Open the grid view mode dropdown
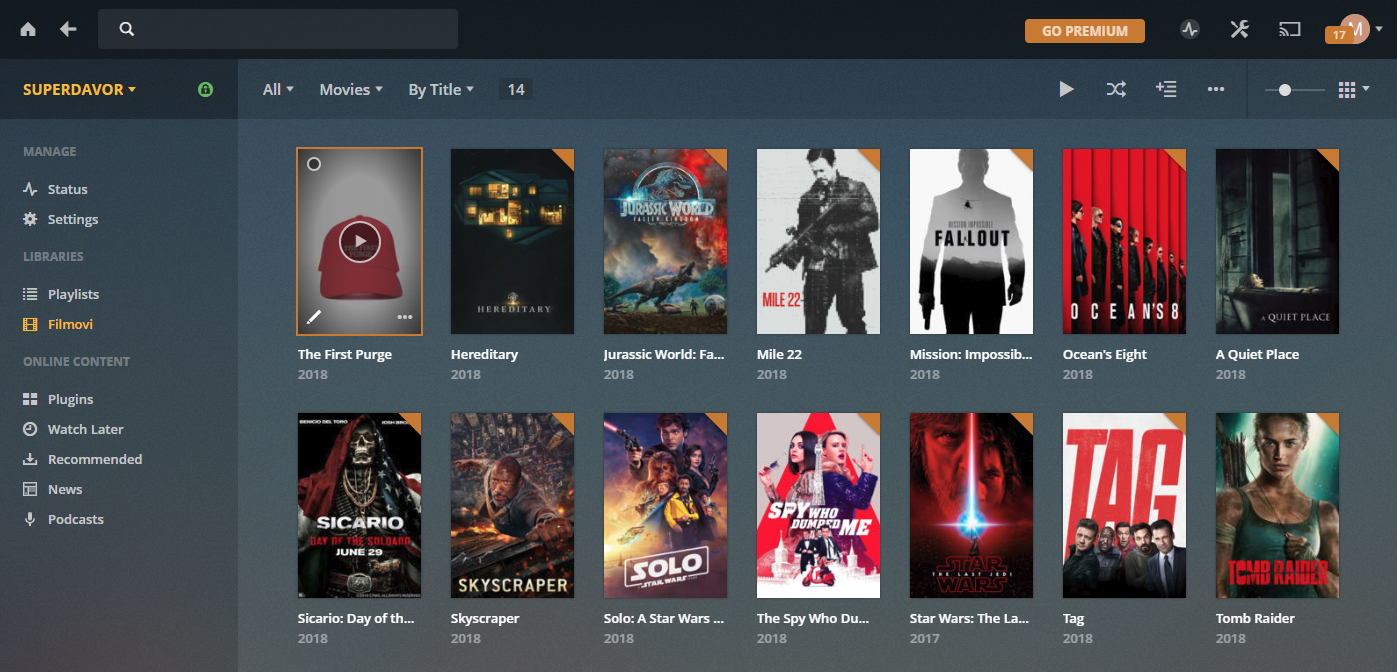The width and height of the screenshot is (1397, 672). (x=1353, y=89)
